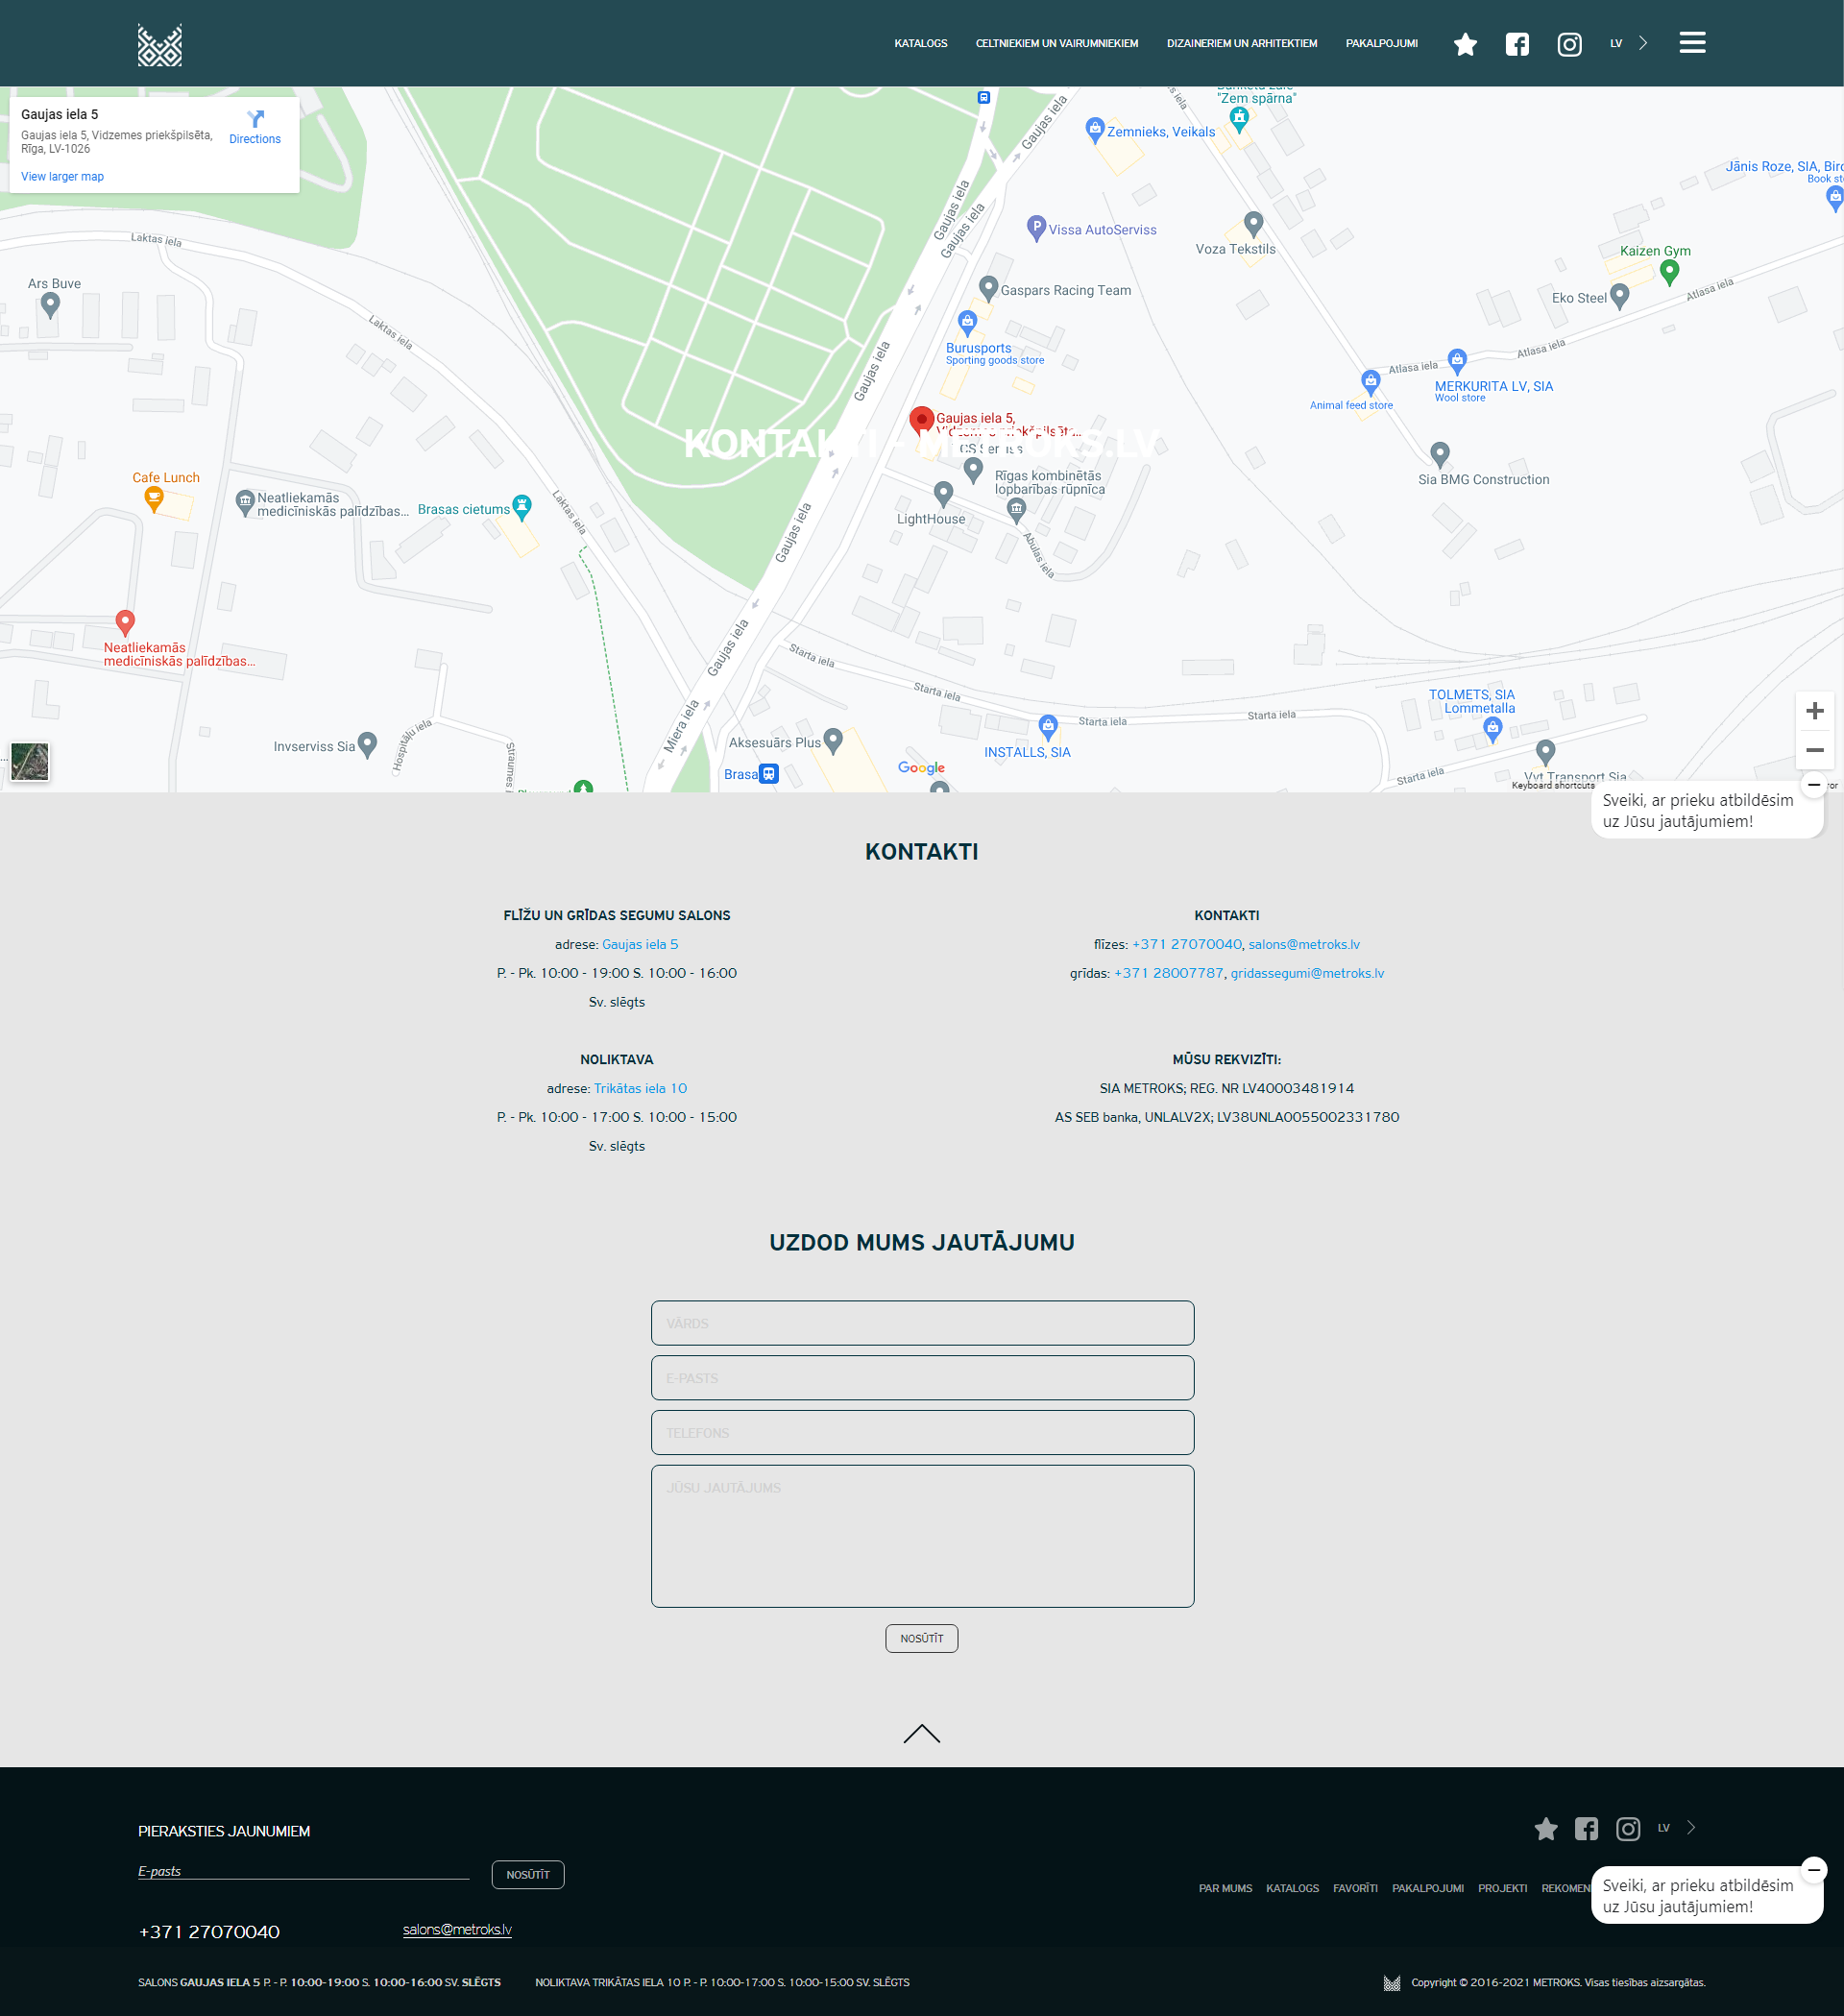
Task: Collapse the page using the up arrow
Action: tap(921, 1734)
